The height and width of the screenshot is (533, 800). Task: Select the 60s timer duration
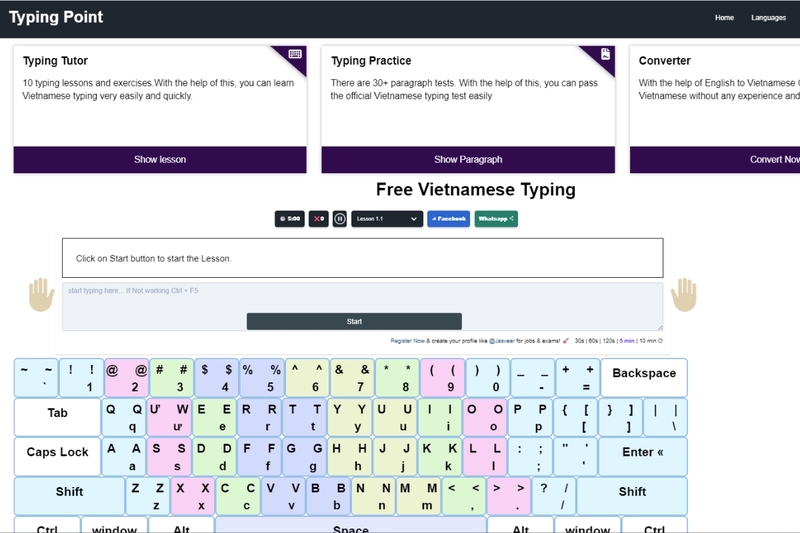point(593,341)
